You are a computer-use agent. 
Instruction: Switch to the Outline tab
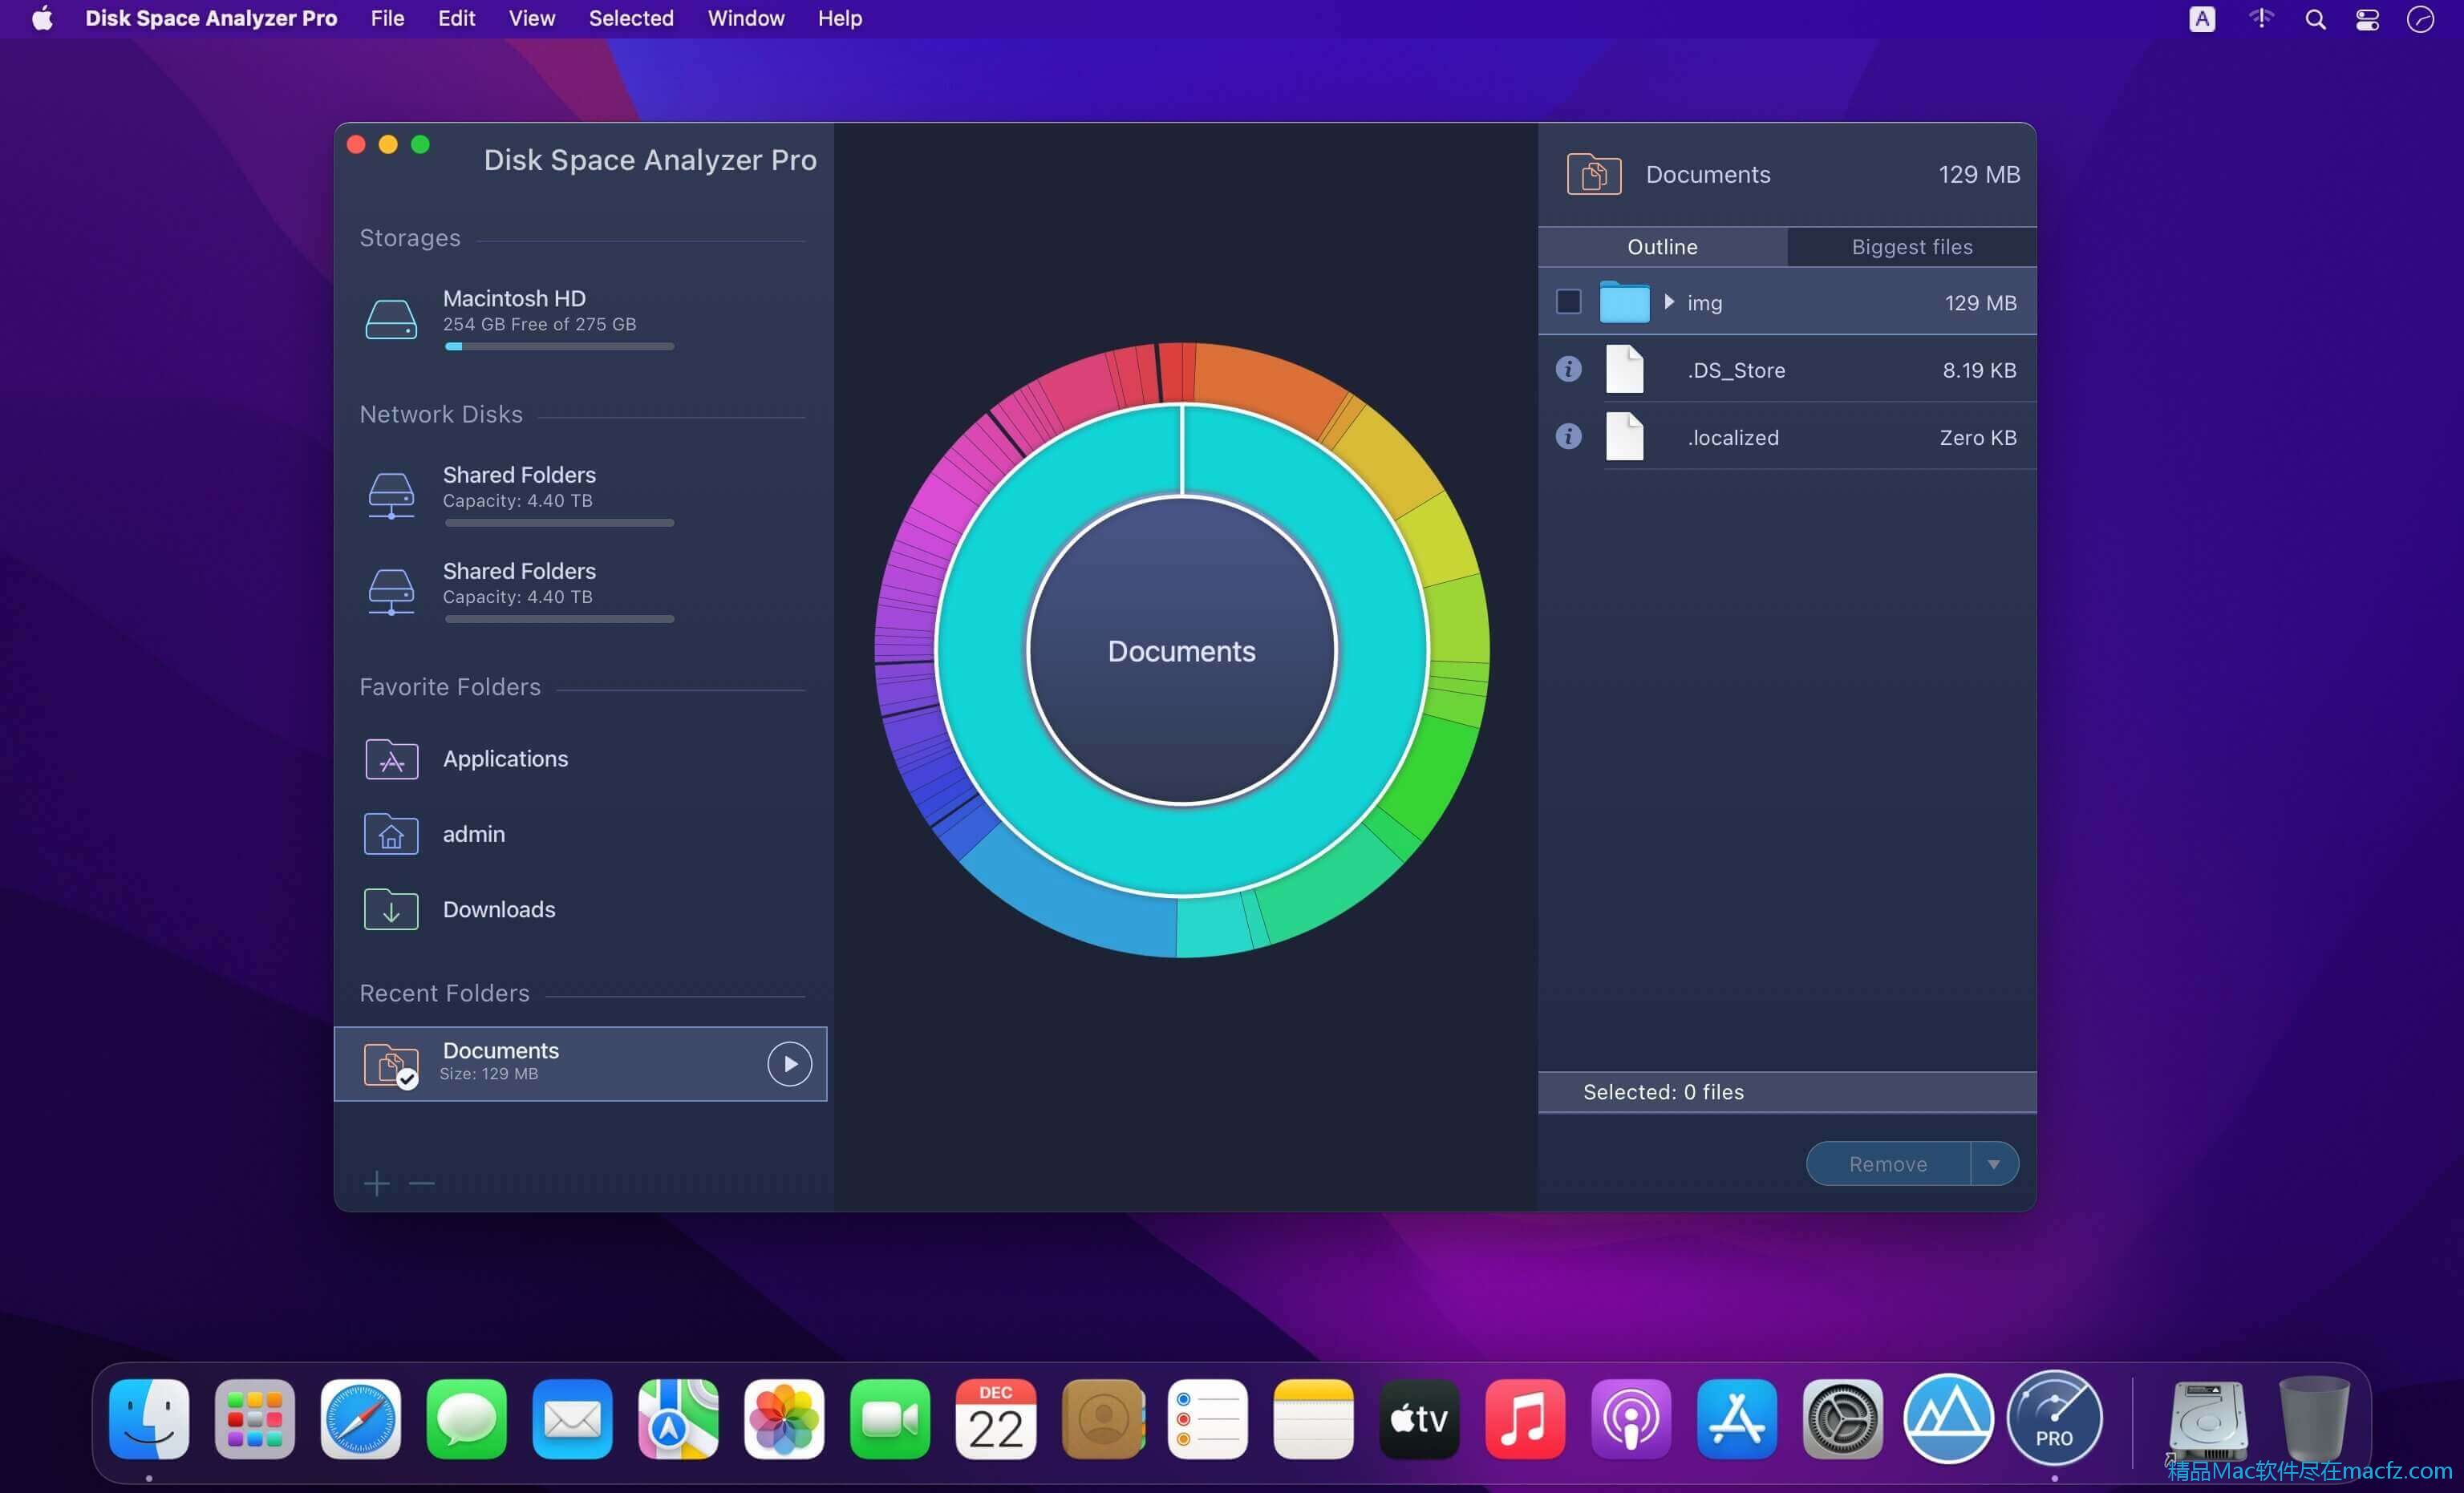(1662, 247)
